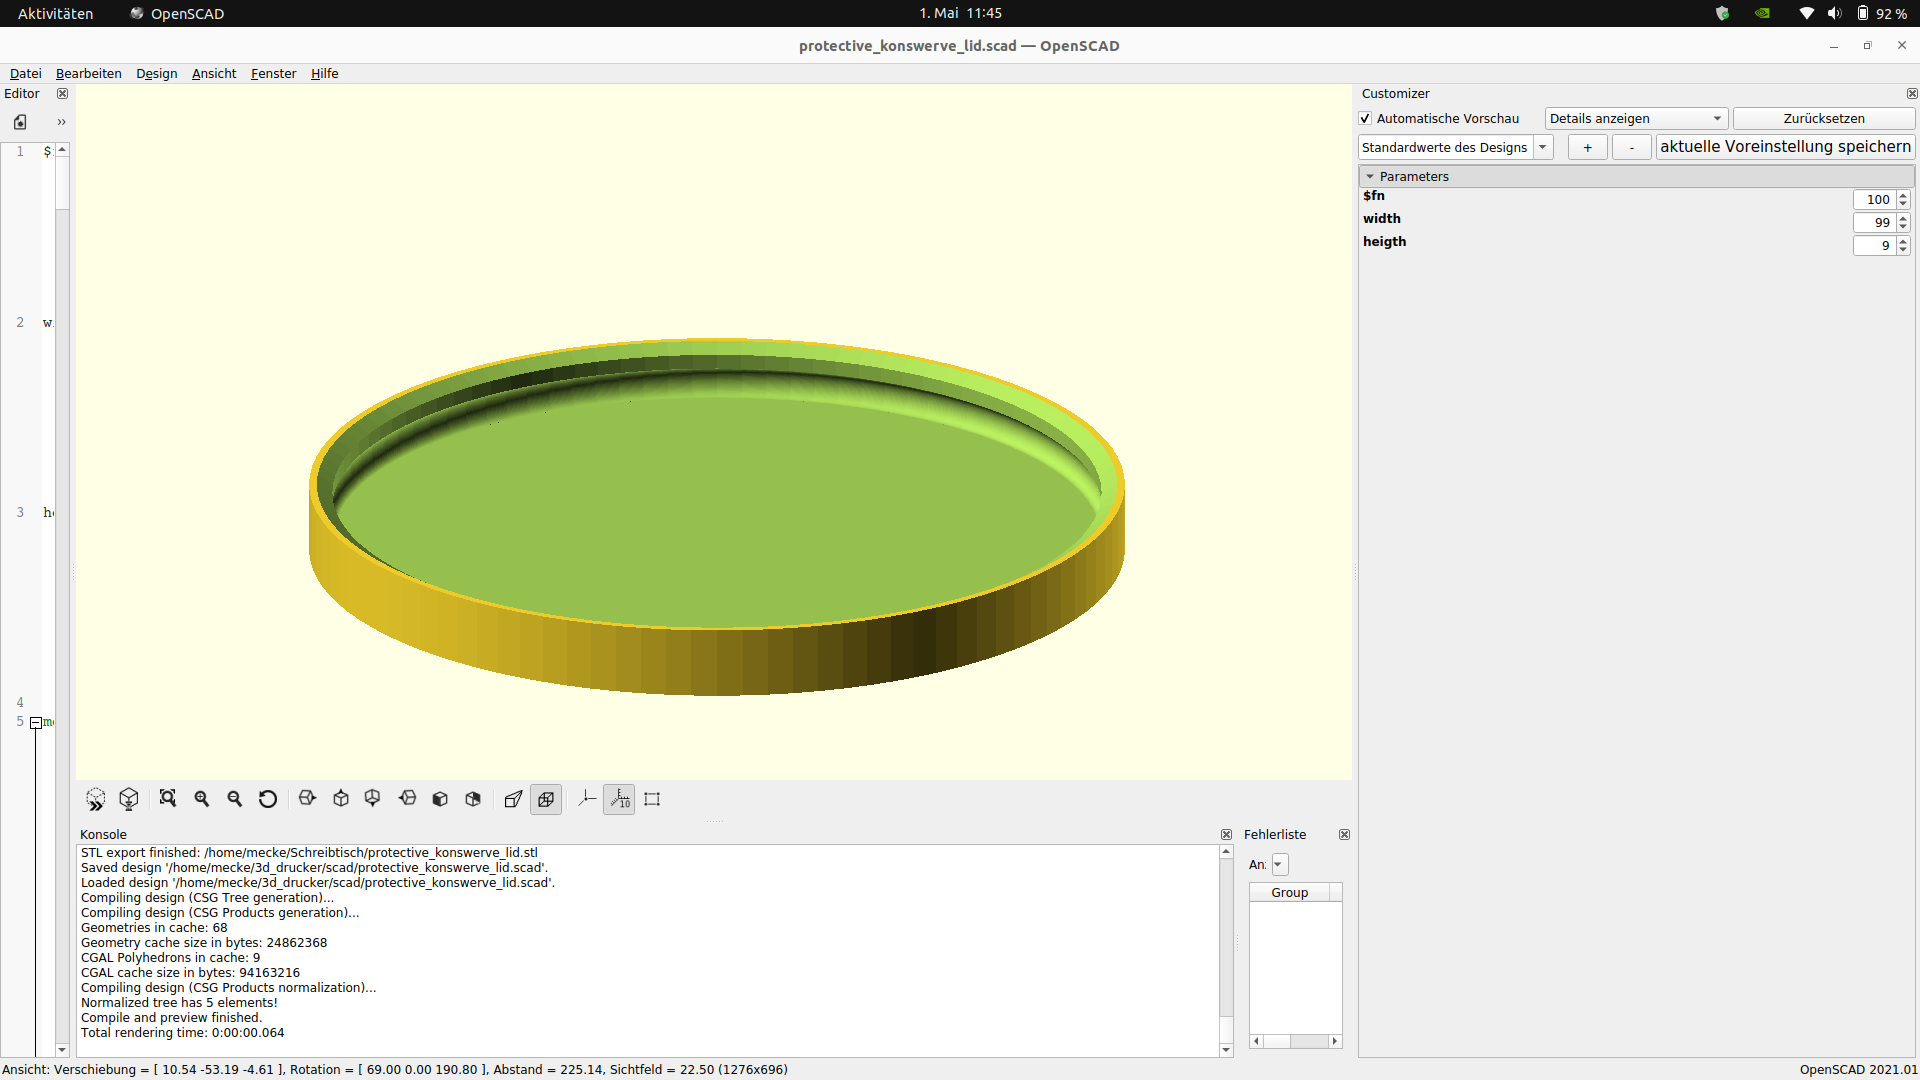Open the Ansicht menu
The width and height of the screenshot is (1920, 1080).
(213, 73)
